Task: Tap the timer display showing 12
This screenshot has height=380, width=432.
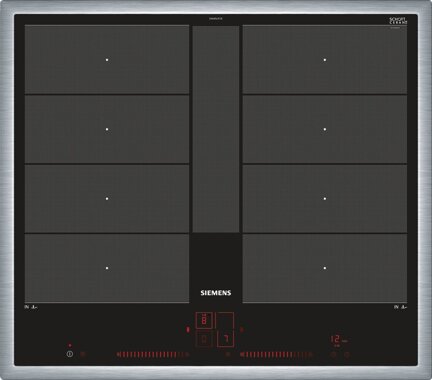Action: 335,339
